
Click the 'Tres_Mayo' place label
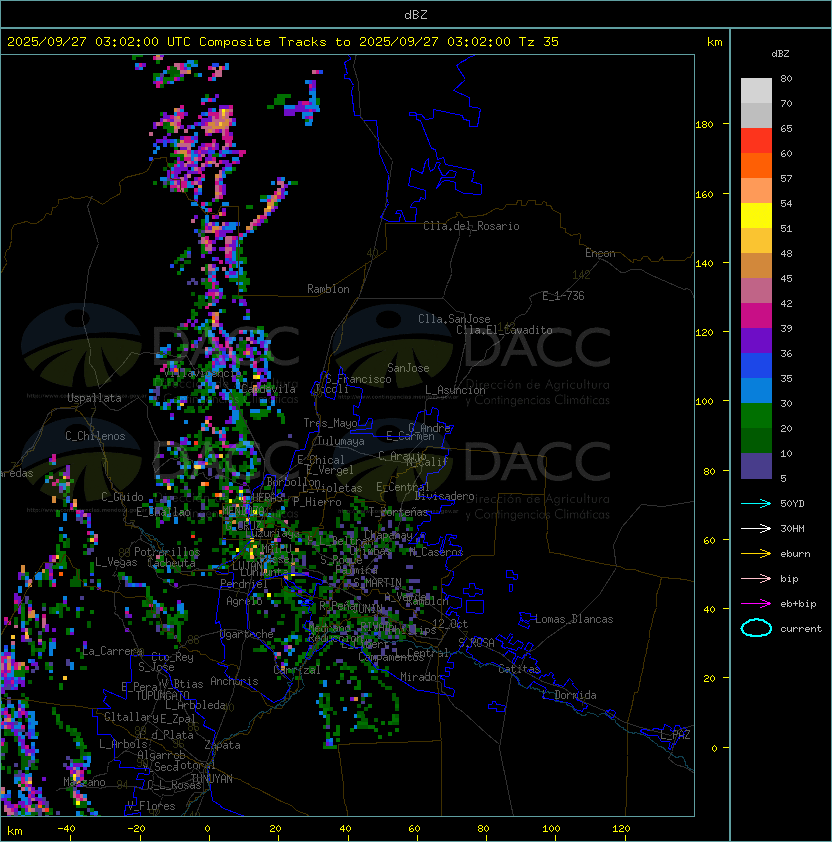(x=330, y=423)
